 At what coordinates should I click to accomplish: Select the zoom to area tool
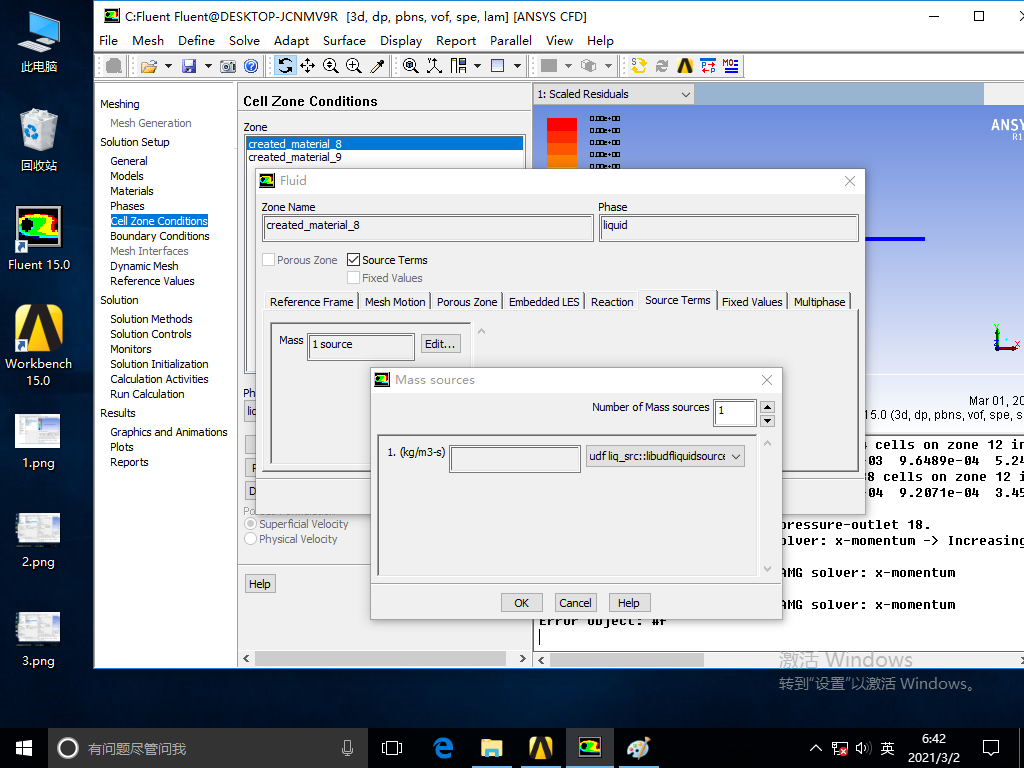(354, 66)
